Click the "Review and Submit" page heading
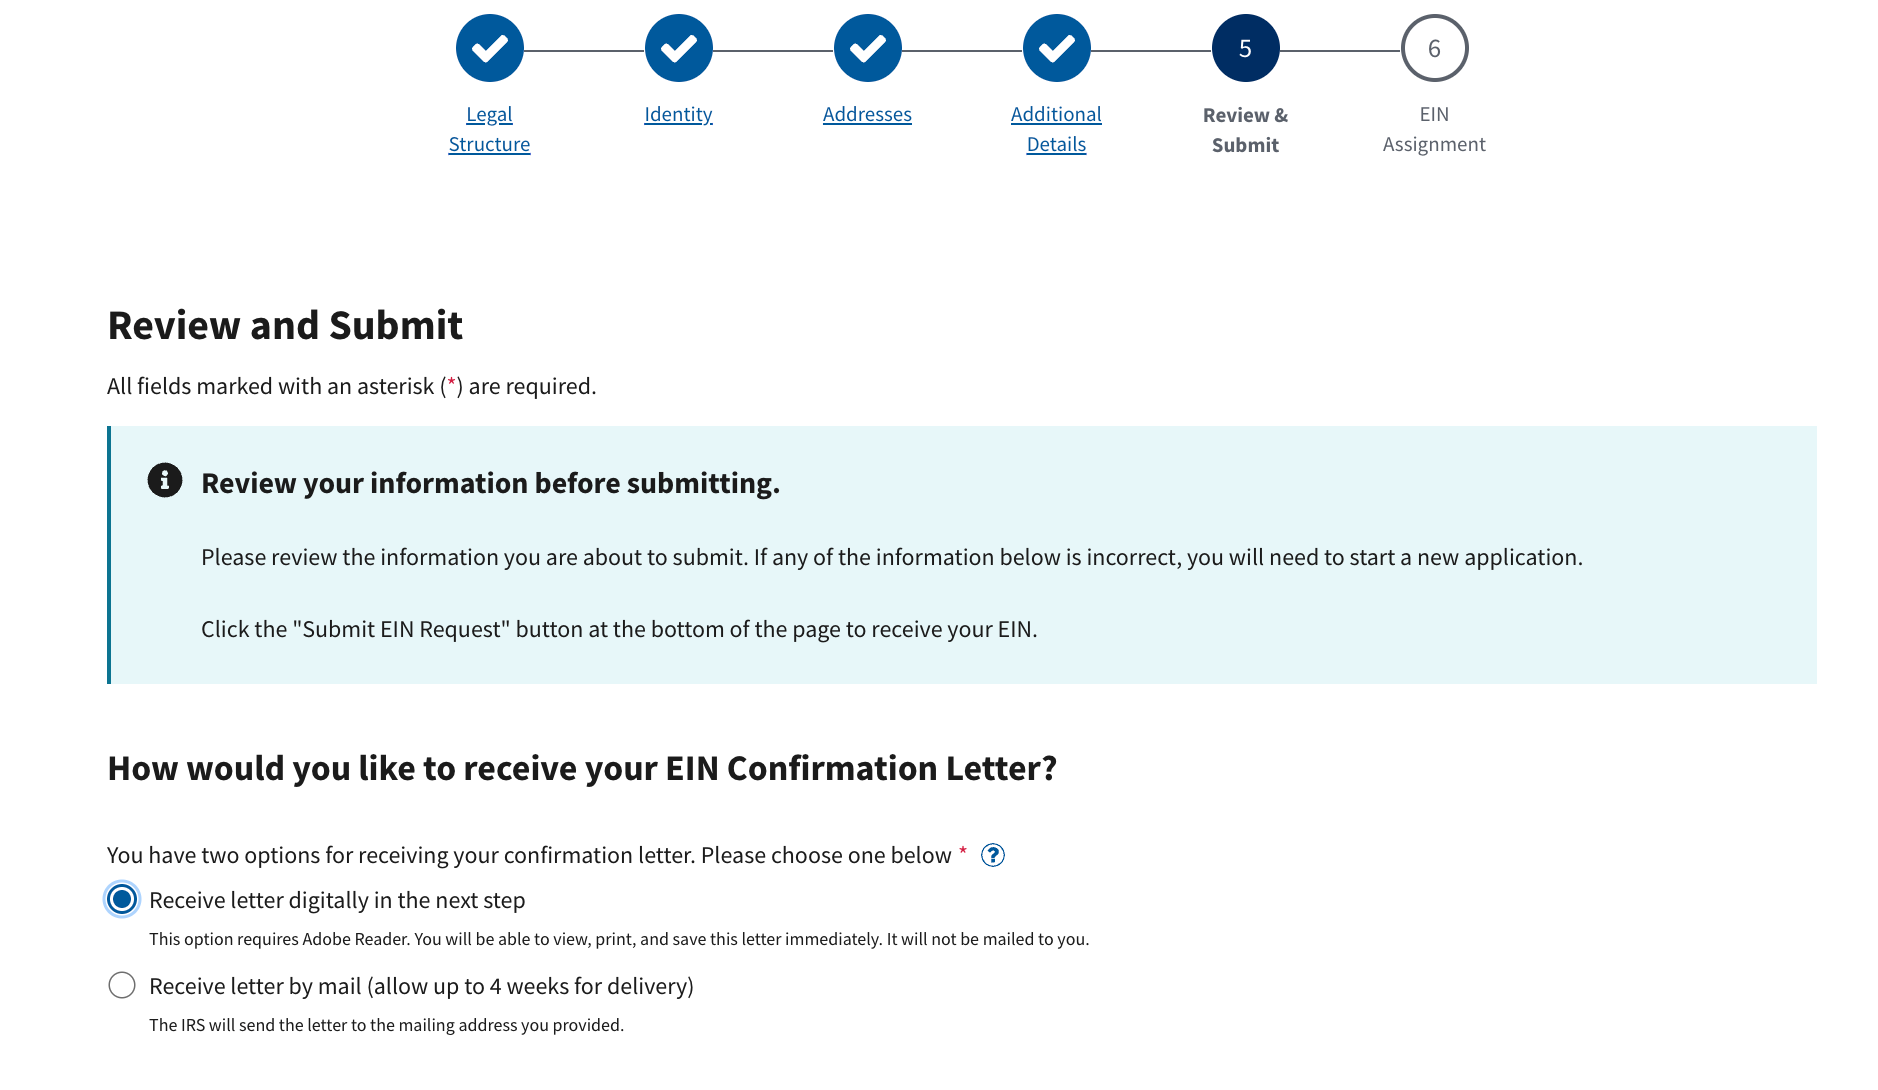The image size is (1878, 1090). [285, 325]
